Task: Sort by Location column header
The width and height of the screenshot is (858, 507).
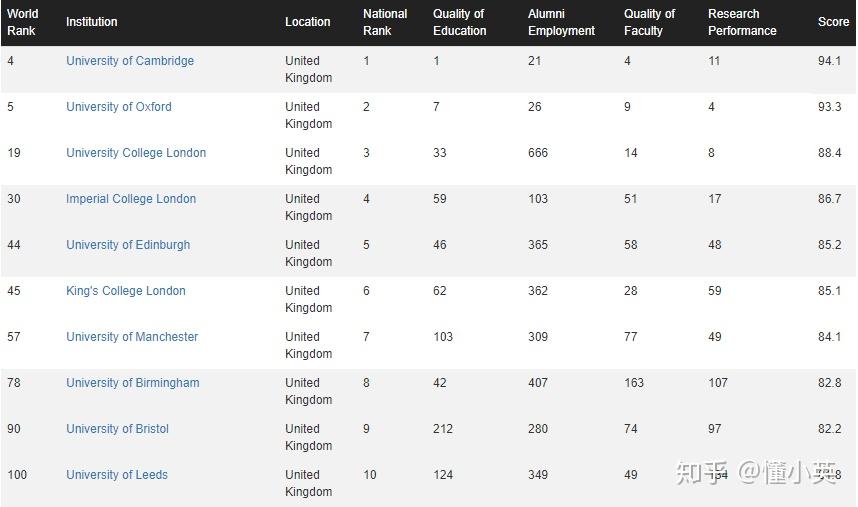Action: (308, 22)
